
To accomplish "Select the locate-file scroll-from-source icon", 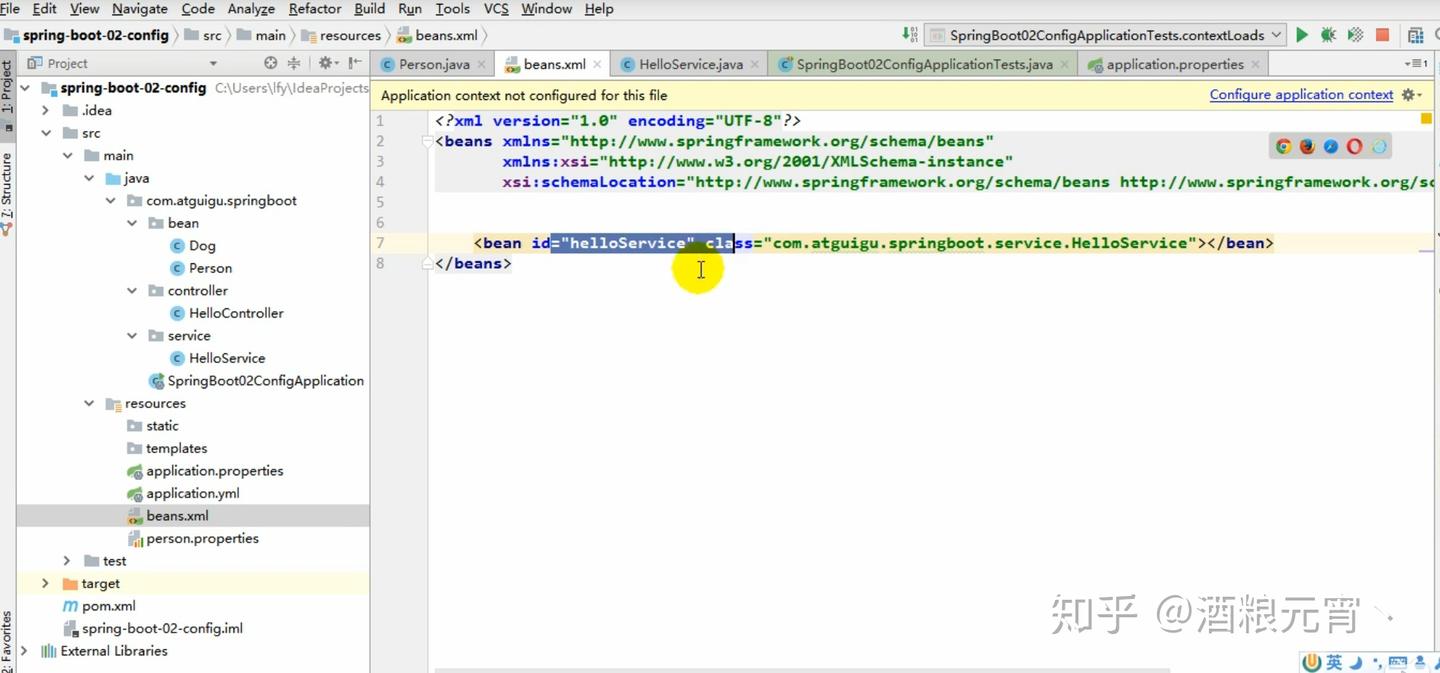I will pos(270,63).
